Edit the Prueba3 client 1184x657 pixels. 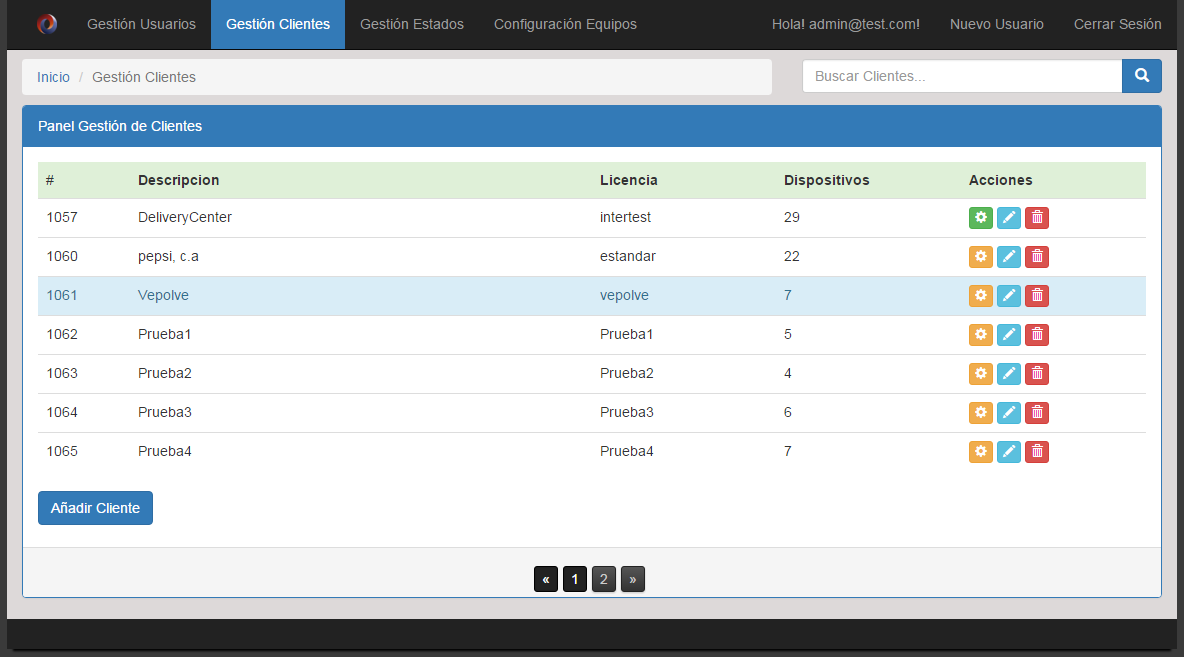(x=1009, y=412)
